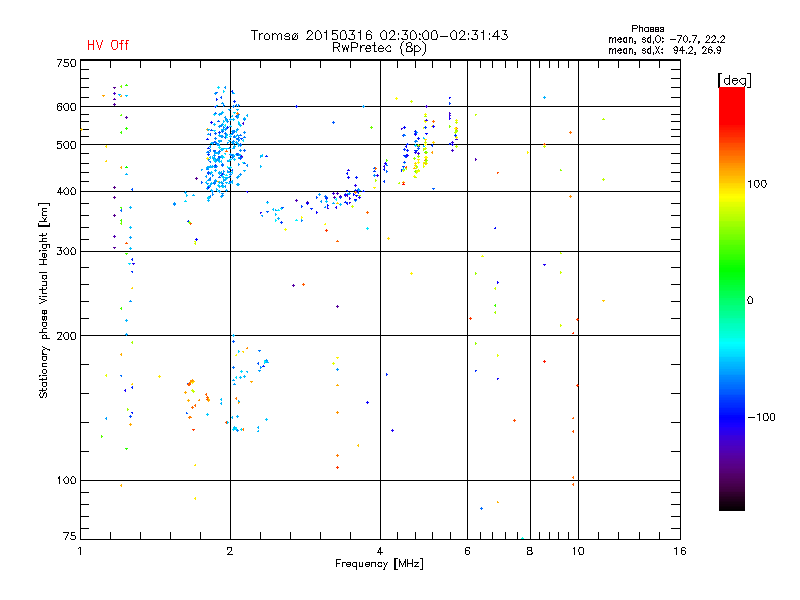Click the x-axis label '2'
This screenshot has height=600, width=800.
pyautogui.click(x=230, y=552)
